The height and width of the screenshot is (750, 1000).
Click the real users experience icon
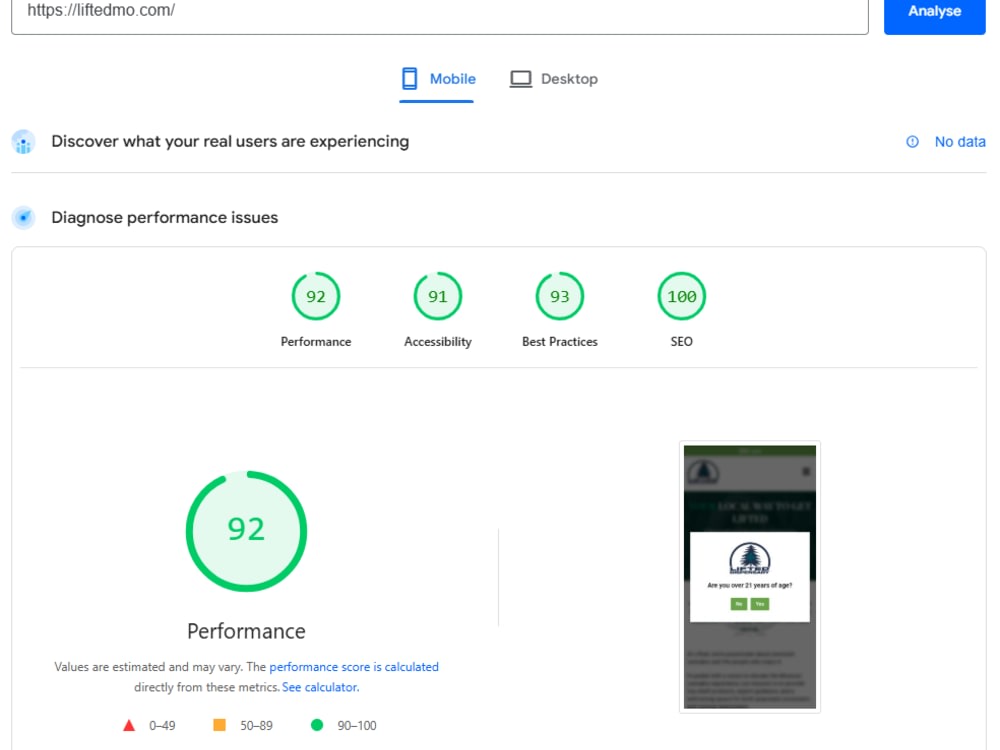pos(24,142)
